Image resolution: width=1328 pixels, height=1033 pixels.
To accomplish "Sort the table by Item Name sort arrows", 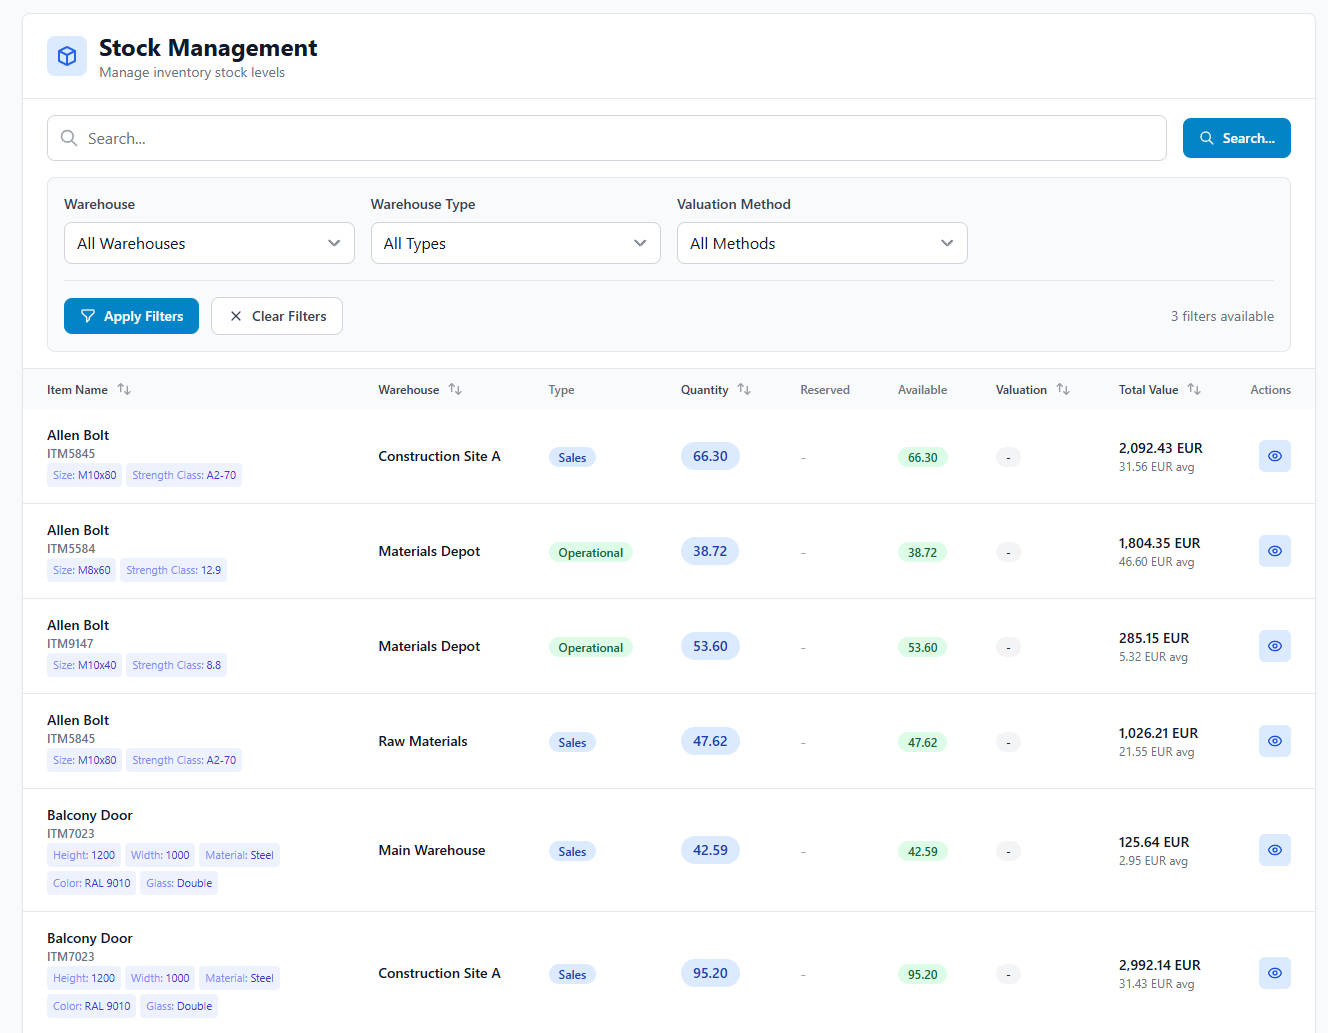I will [124, 390].
